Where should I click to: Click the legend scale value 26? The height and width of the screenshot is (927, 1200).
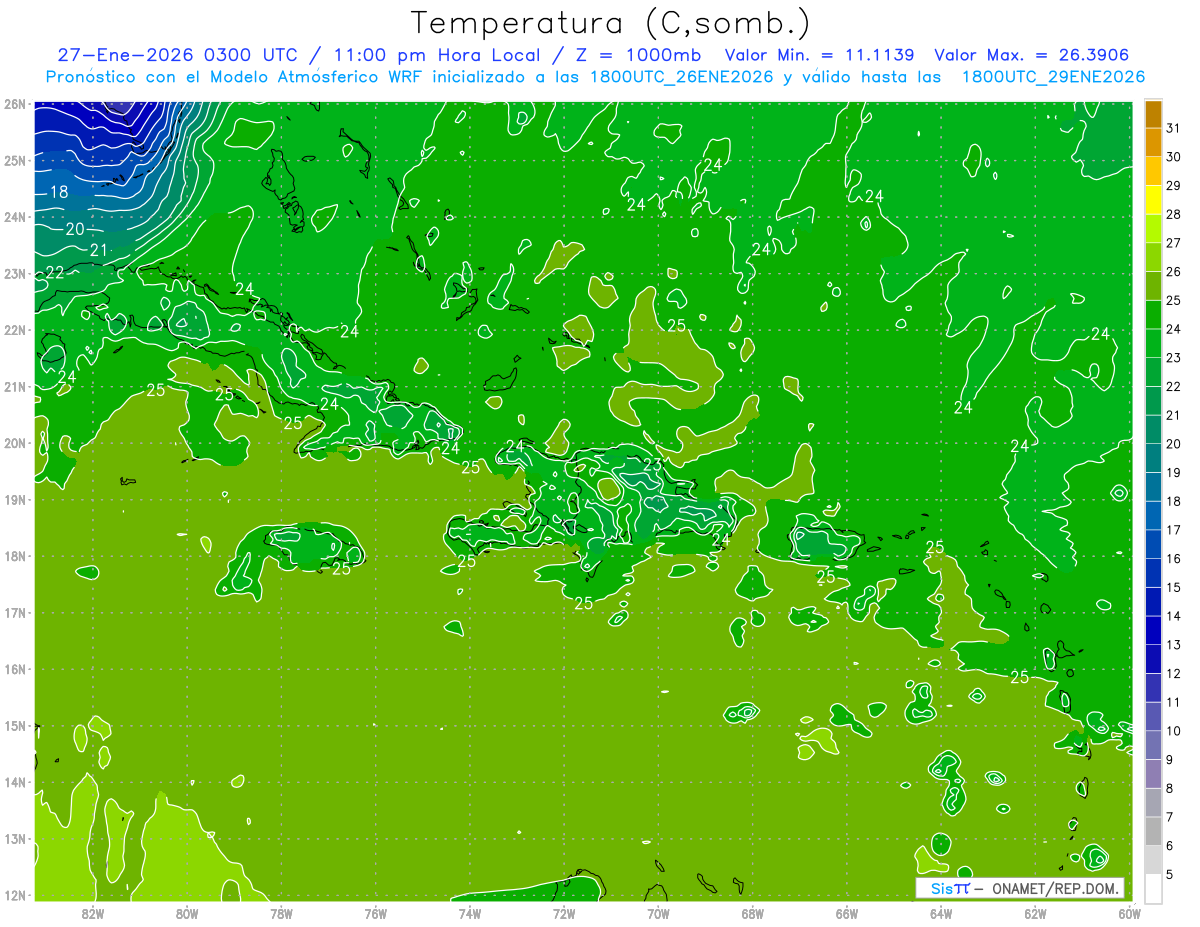[x=1173, y=272]
